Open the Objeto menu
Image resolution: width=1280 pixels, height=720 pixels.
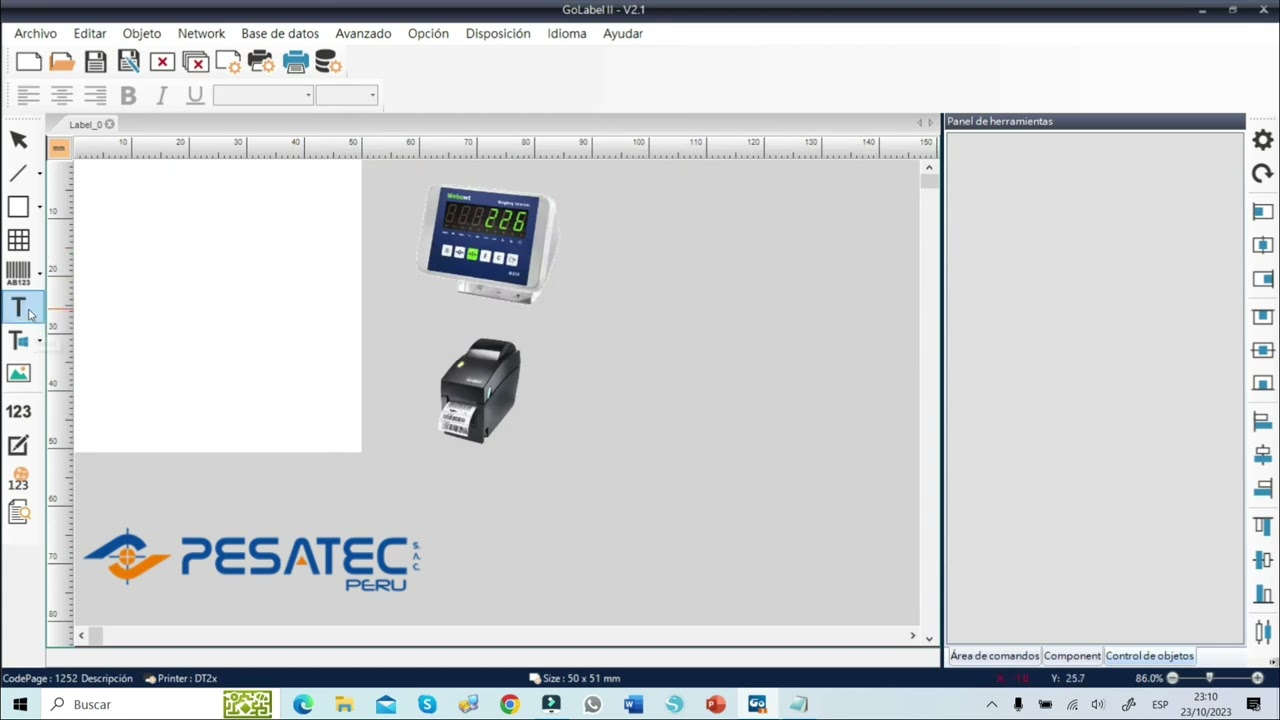pos(142,33)
